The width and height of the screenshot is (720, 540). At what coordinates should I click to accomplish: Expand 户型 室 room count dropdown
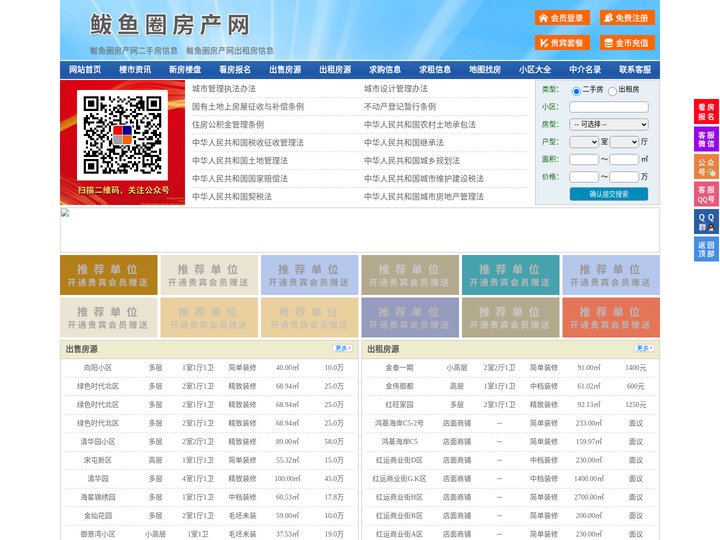click(584, 142)
